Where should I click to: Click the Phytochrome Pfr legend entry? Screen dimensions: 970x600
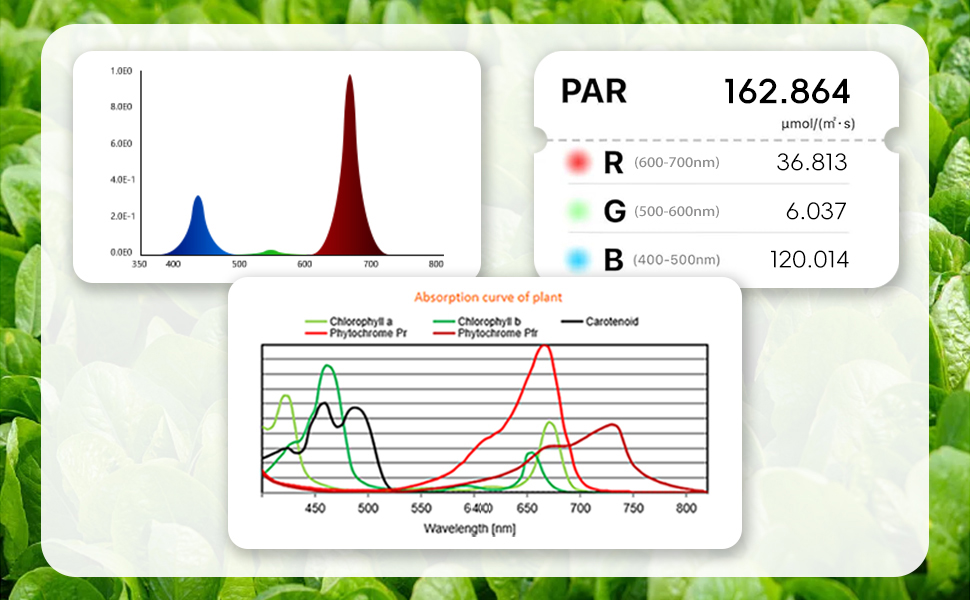tap(486, 333)
